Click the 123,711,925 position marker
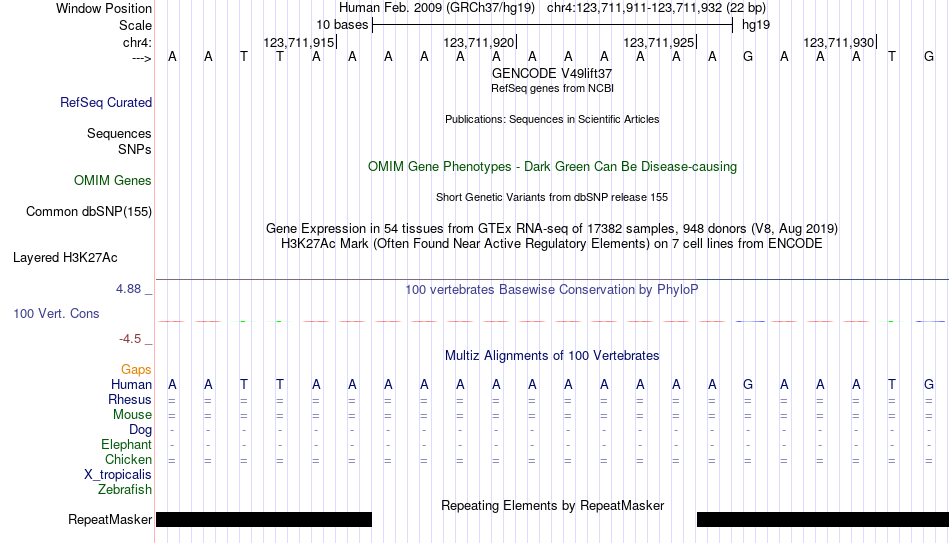950x543 pixels. tap(660, 42)
